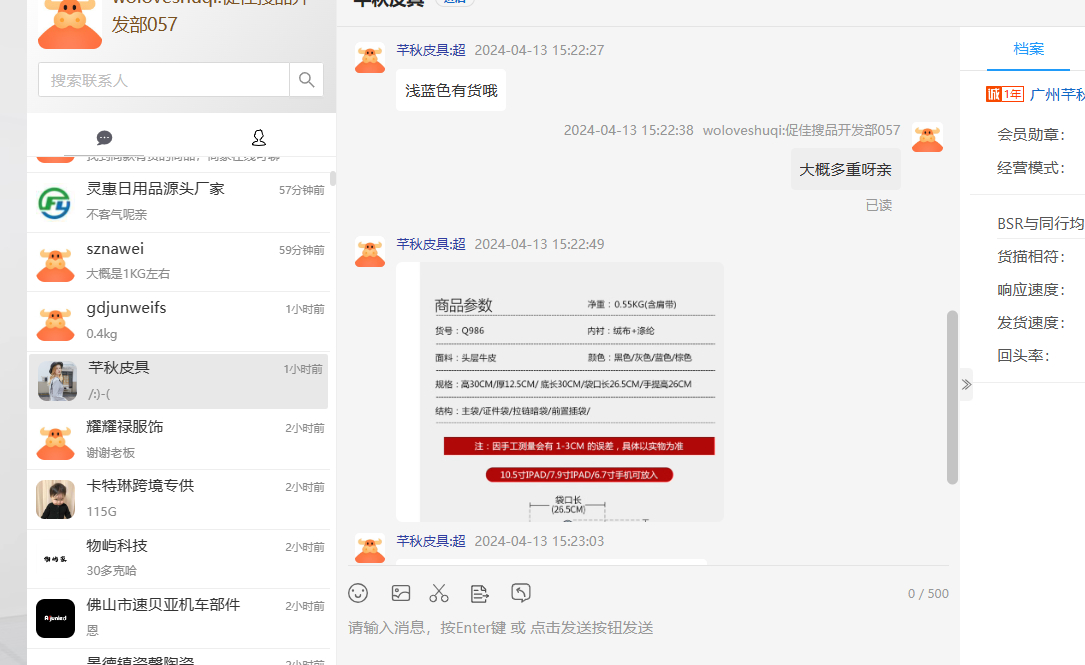Switch to the conversations list tab
This screenshot has width=1085, height=665.
pos(104,138)
